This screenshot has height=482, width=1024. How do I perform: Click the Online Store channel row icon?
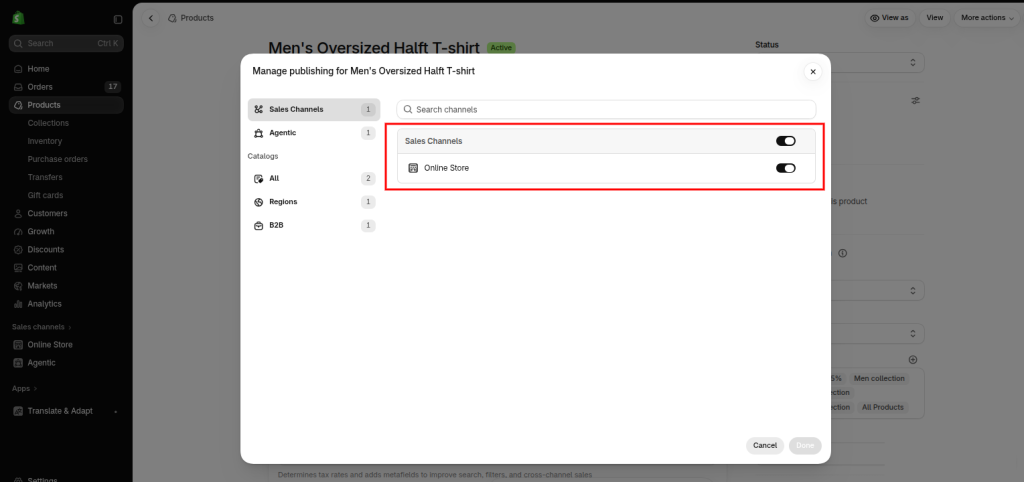(413, 168)
